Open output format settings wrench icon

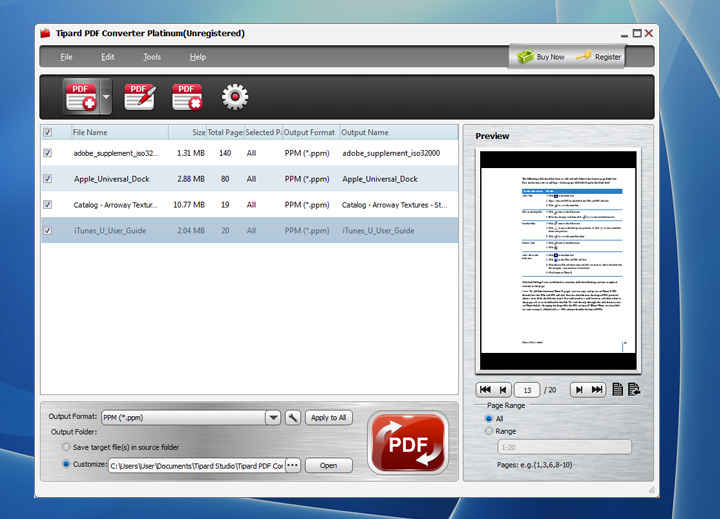click(x=293, y=418)
